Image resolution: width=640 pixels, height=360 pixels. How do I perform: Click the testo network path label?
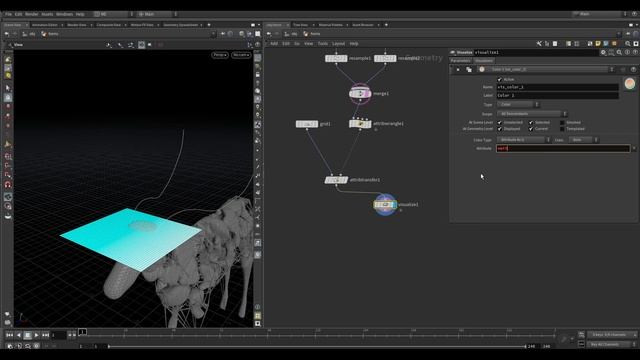[x=315, y=34]
